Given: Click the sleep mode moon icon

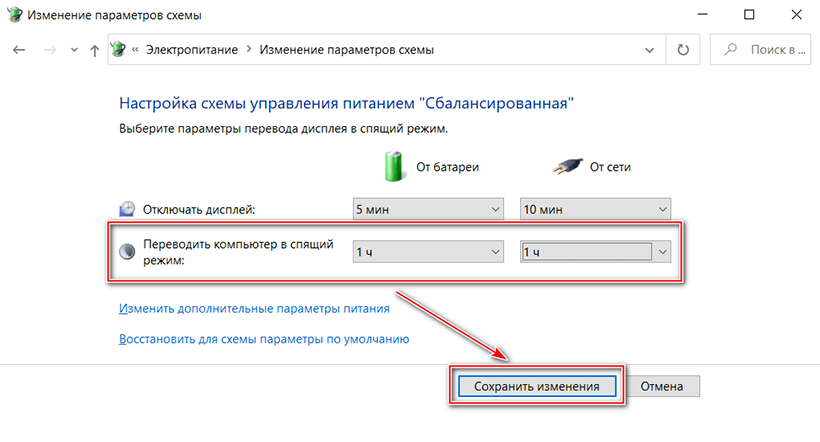Looking at the screenshot, I should tap(127, 252).
